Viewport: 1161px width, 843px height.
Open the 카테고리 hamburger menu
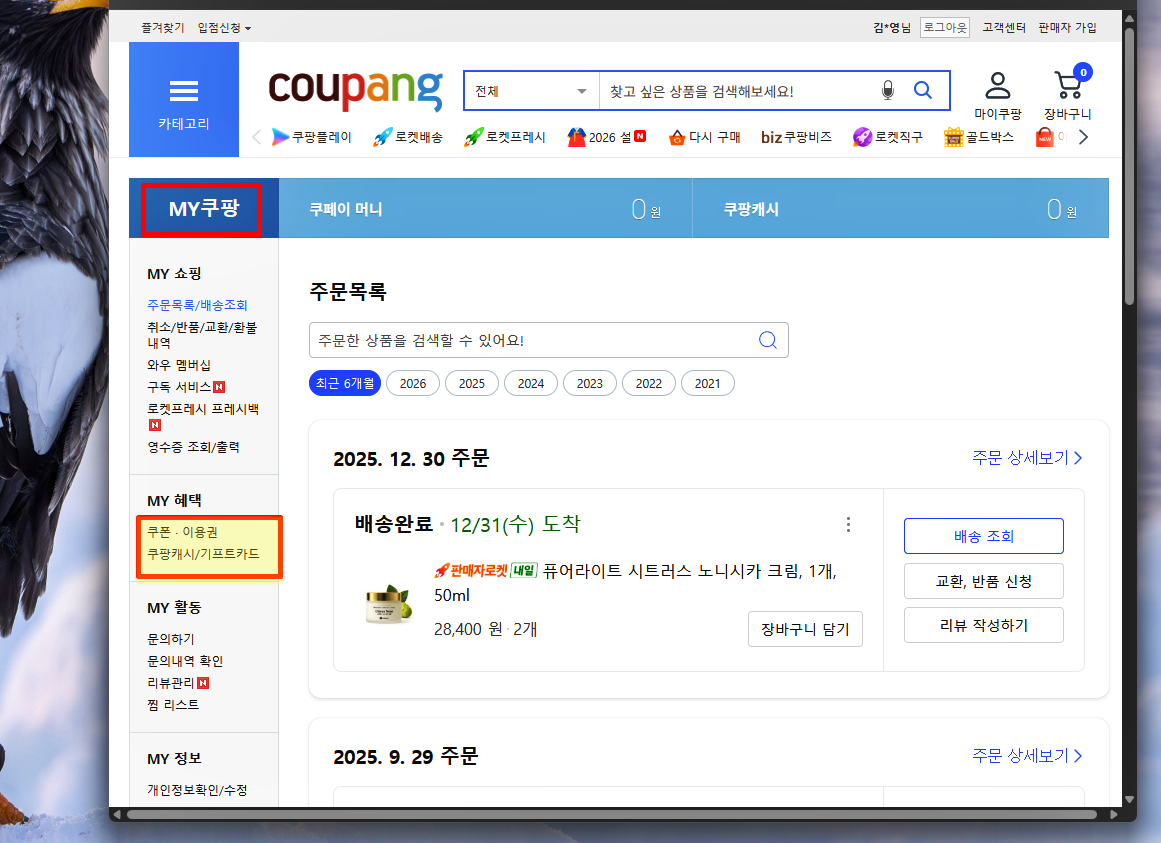[x=184, y=99]
